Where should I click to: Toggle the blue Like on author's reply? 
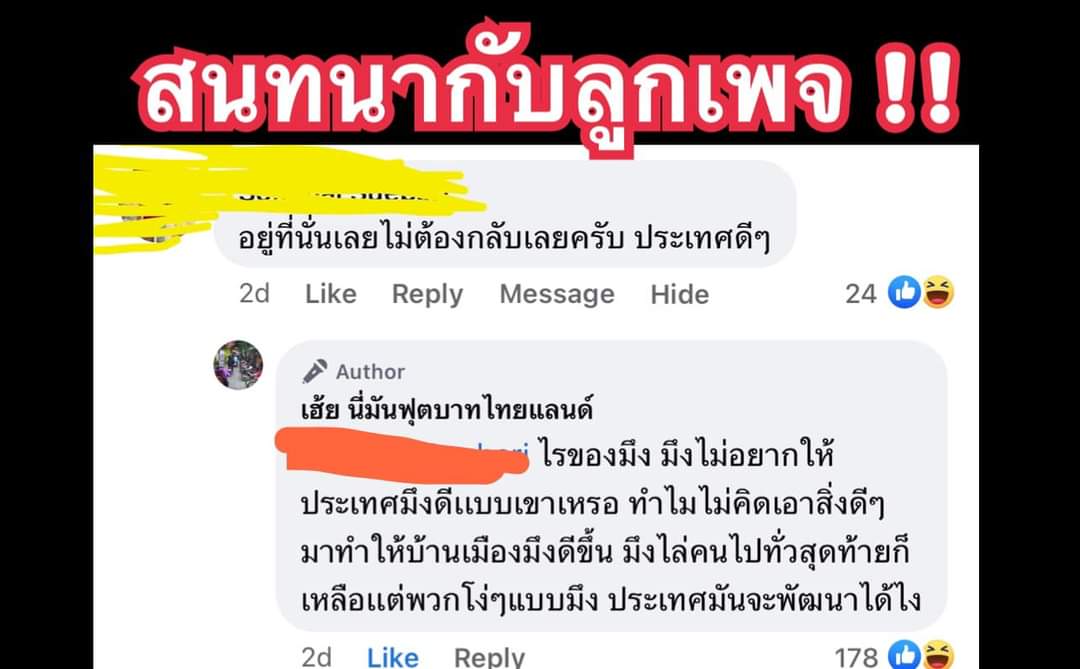coord(393,657)
